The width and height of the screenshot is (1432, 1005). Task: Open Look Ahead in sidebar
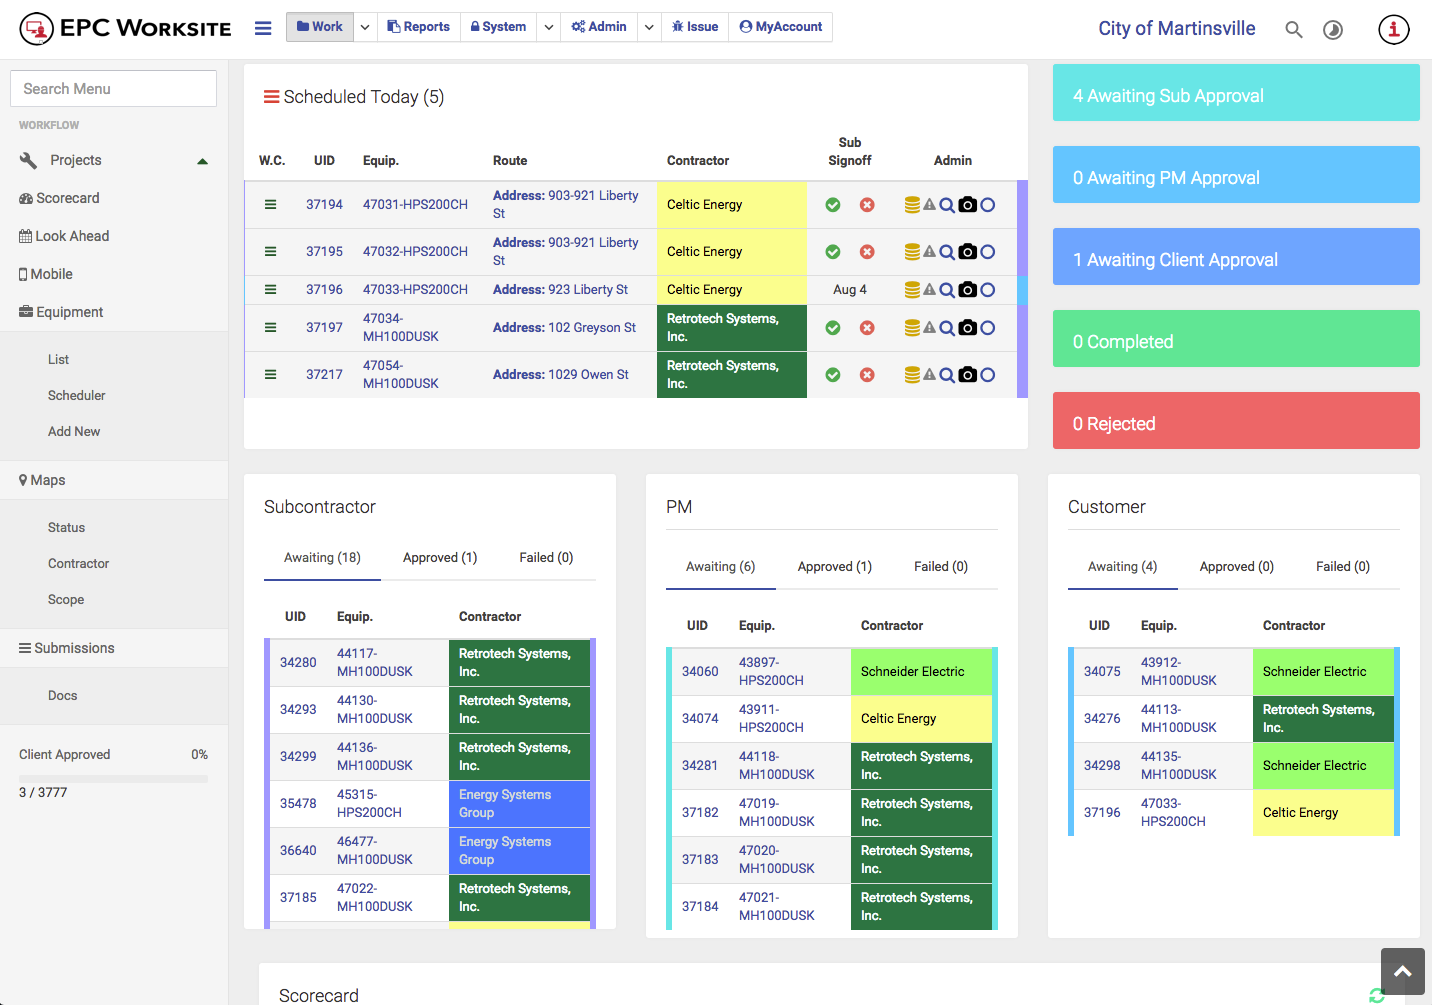[64, 236]
